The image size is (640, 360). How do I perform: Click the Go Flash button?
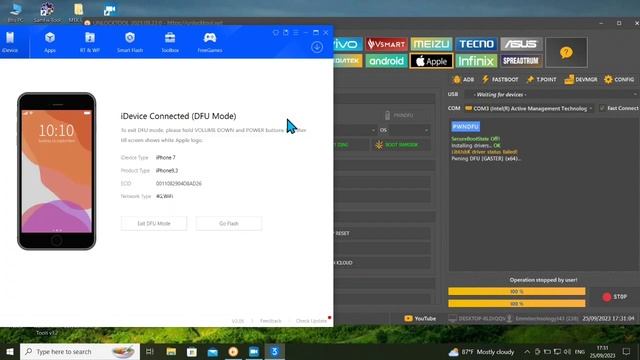pyautogui.click(x=229, y=223)
